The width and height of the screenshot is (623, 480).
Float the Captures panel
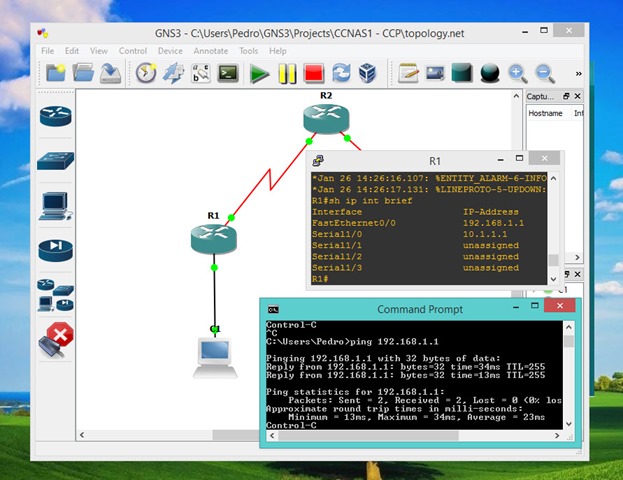tap(566, 96)
